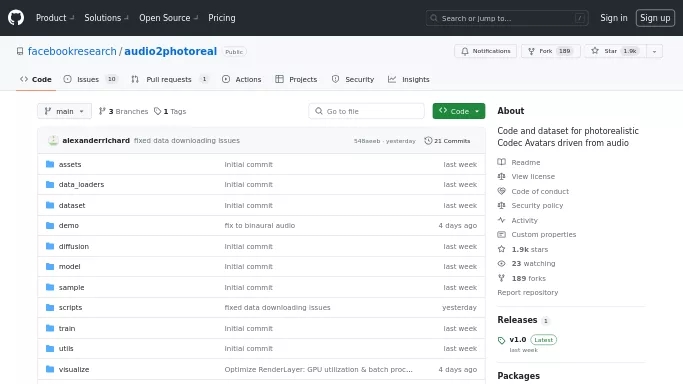Open the Security policy link
Viewport: 683px width, 384px height.
tap(537, 205)
